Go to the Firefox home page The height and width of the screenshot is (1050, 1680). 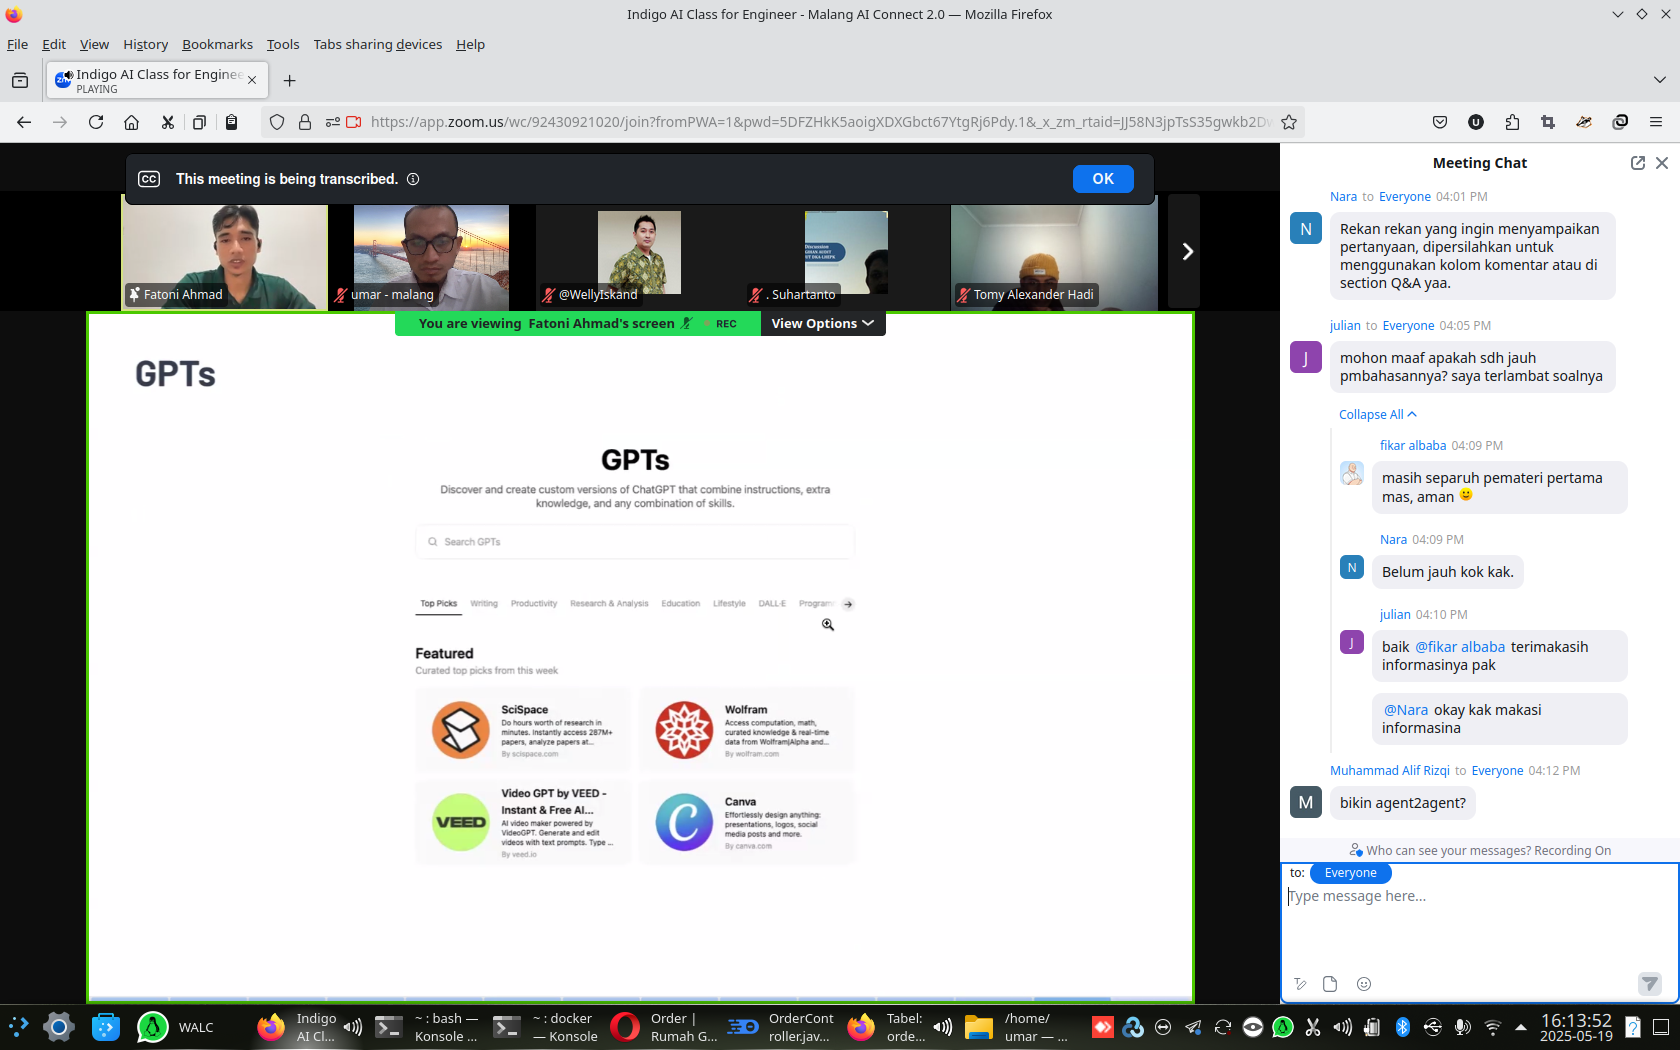[x=131, y=122]
